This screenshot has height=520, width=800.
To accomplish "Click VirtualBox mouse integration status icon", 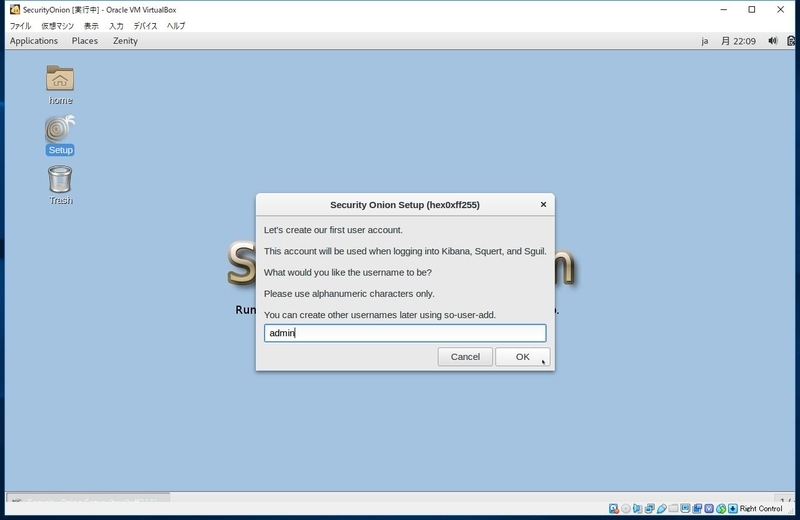I will coord(721,508).
